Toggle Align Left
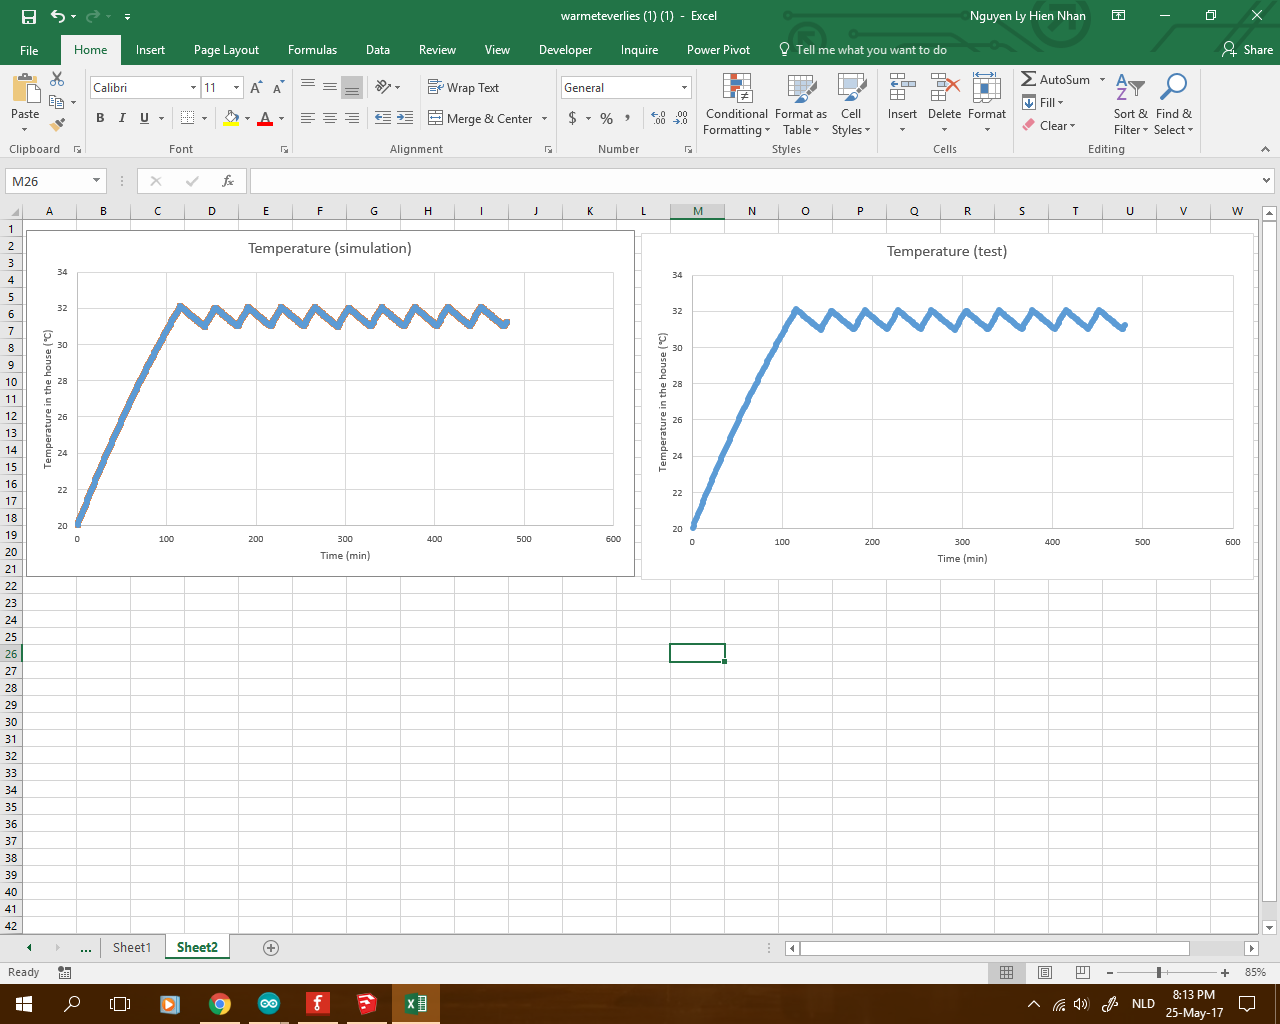Viewport: 1280px width, 1024px height. tap(308, 118)
